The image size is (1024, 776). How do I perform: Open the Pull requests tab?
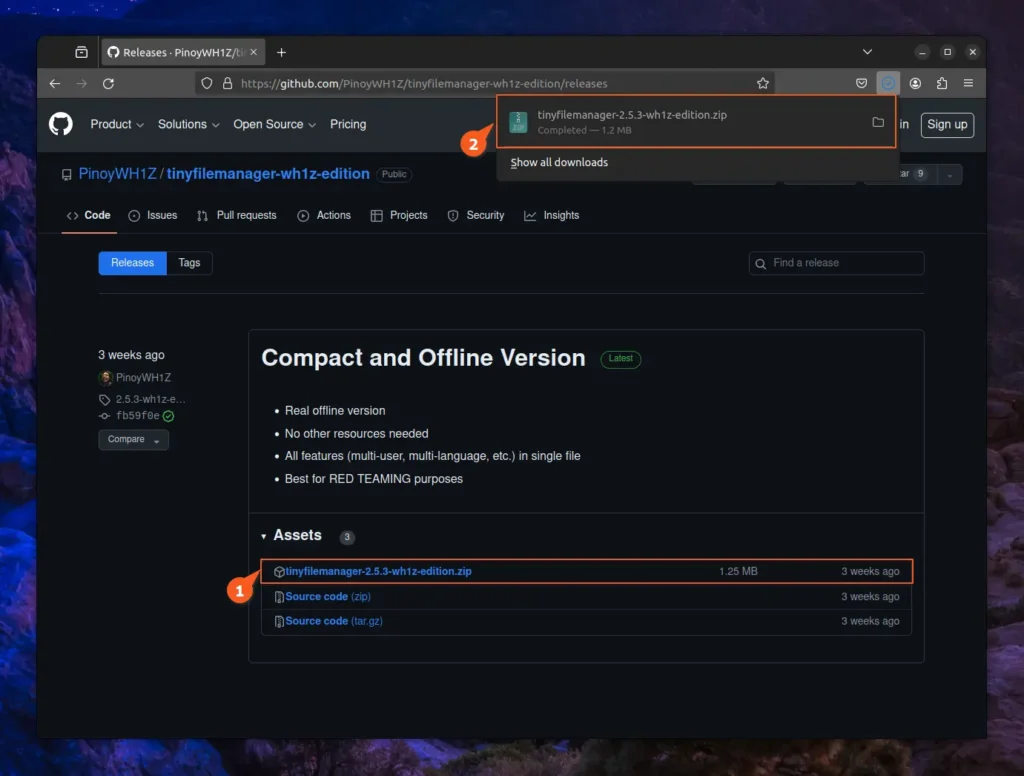pyautogui.click(x=236, y=215)
